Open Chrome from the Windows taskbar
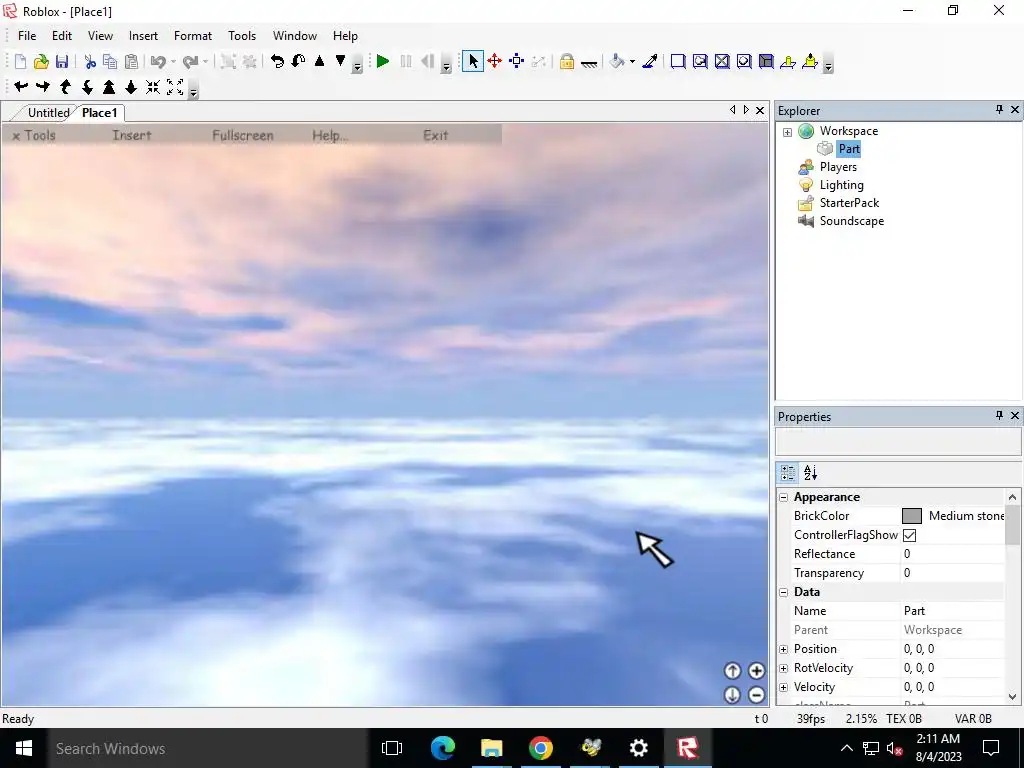 (x=541, y=748)
